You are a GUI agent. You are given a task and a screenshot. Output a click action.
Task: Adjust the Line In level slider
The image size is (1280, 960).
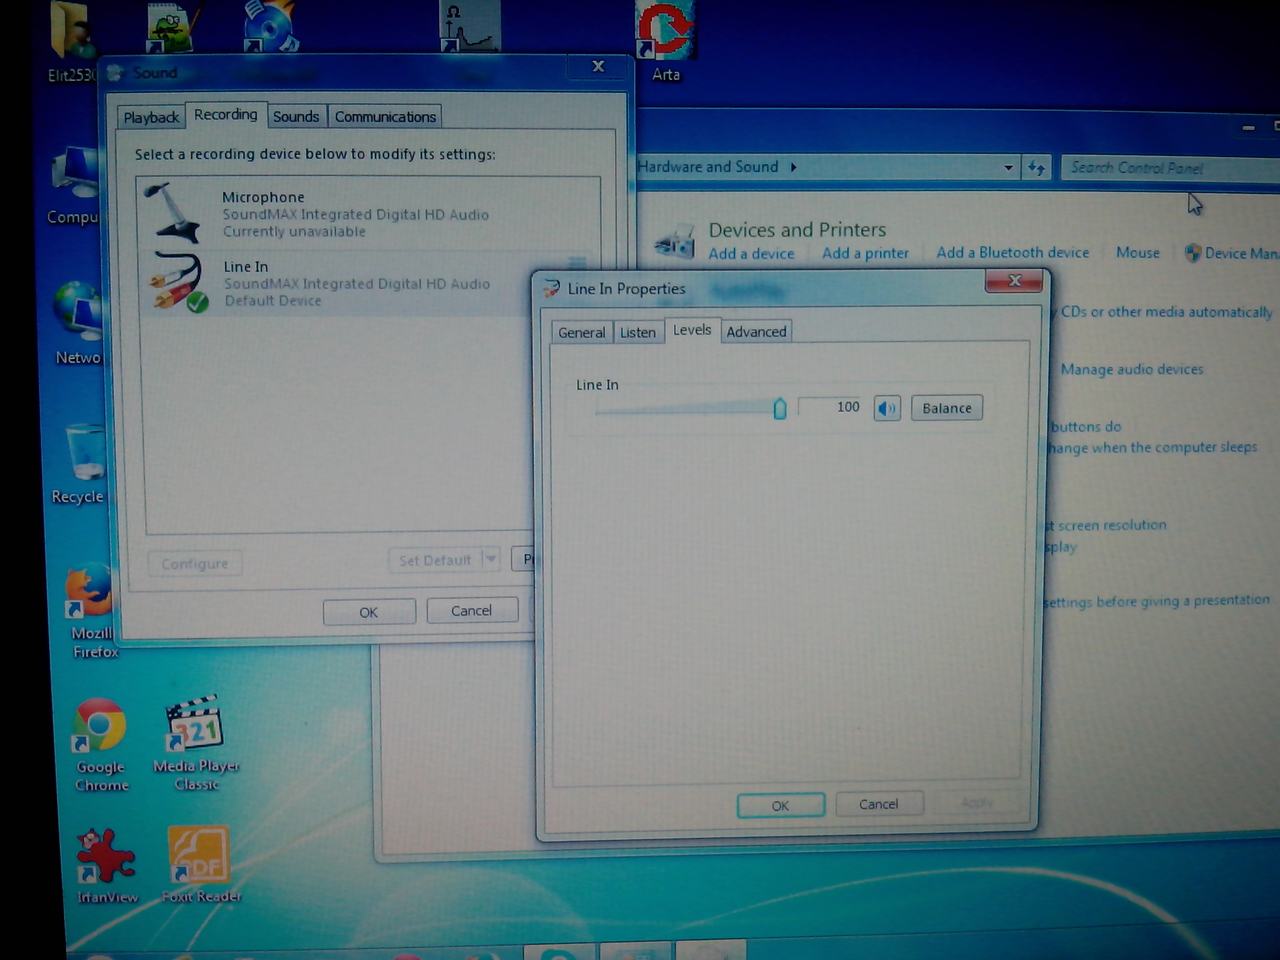tap(780, 408)
